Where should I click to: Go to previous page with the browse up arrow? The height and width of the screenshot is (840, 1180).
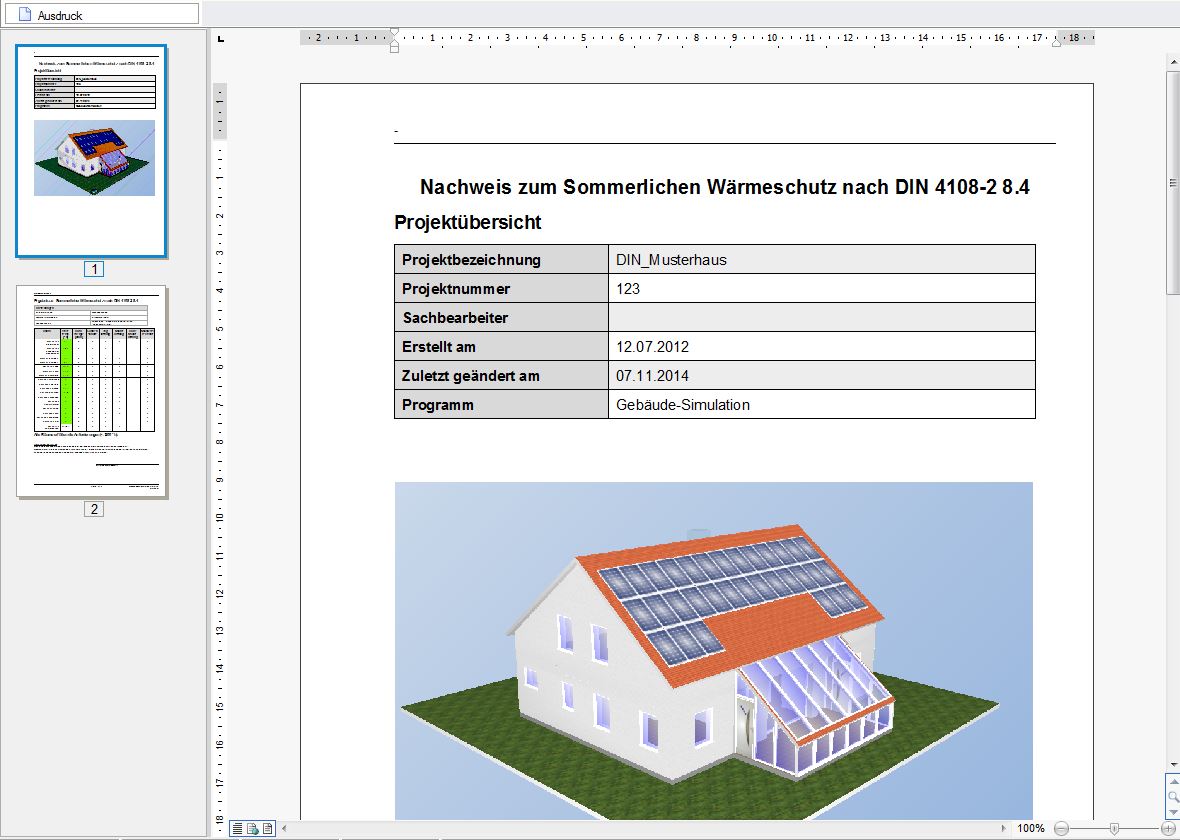pyautogui.click(x=1173, y=782)
